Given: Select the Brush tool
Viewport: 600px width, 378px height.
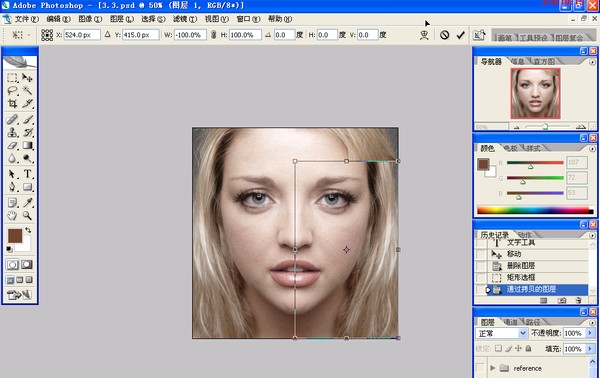Looking at the screenshot, I should tap(27, 119).
